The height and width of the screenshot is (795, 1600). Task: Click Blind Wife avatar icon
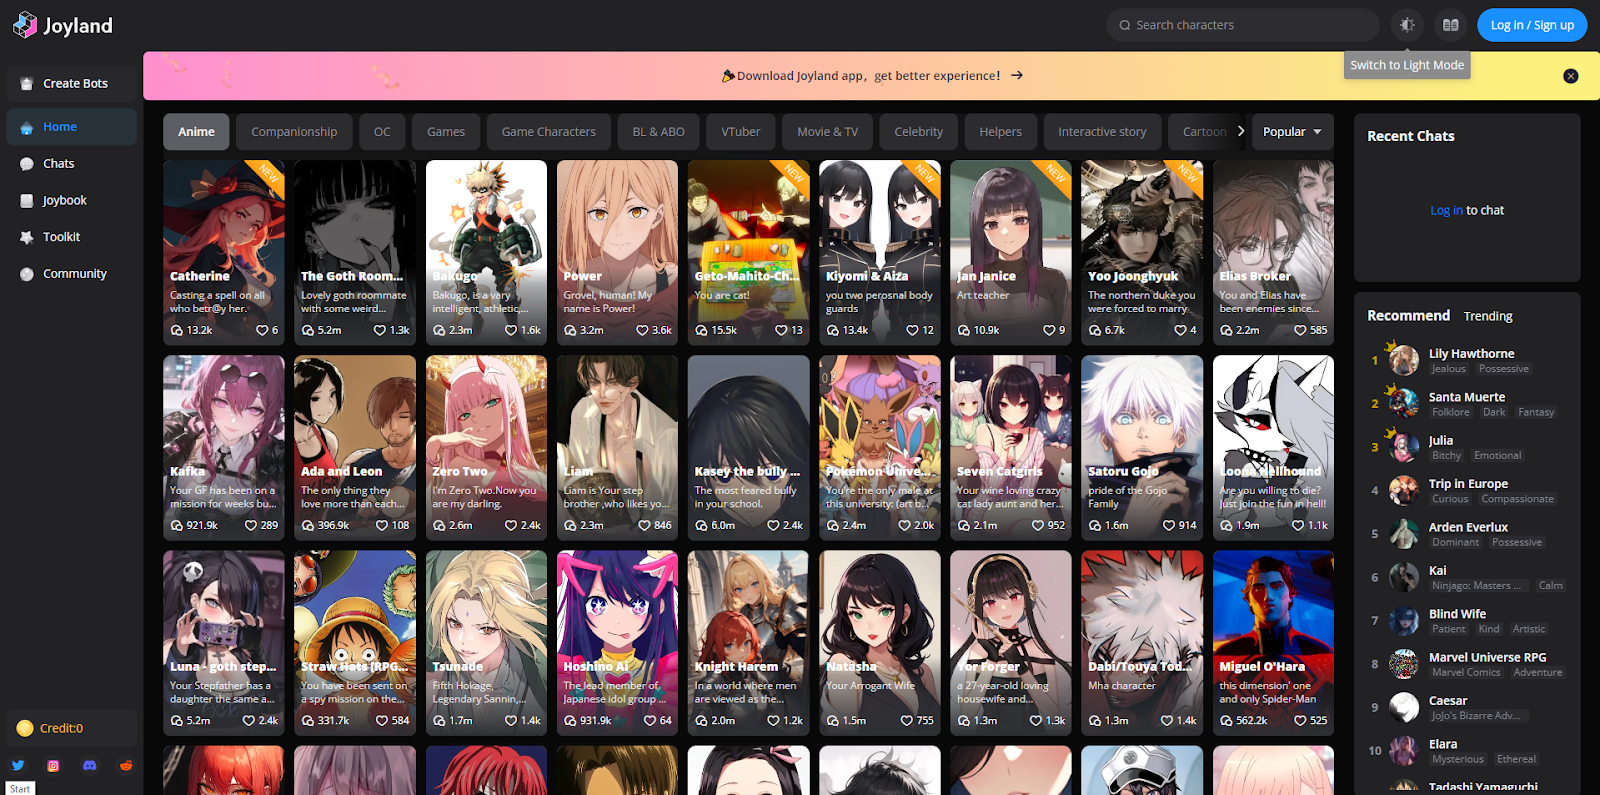point(1404,621)
